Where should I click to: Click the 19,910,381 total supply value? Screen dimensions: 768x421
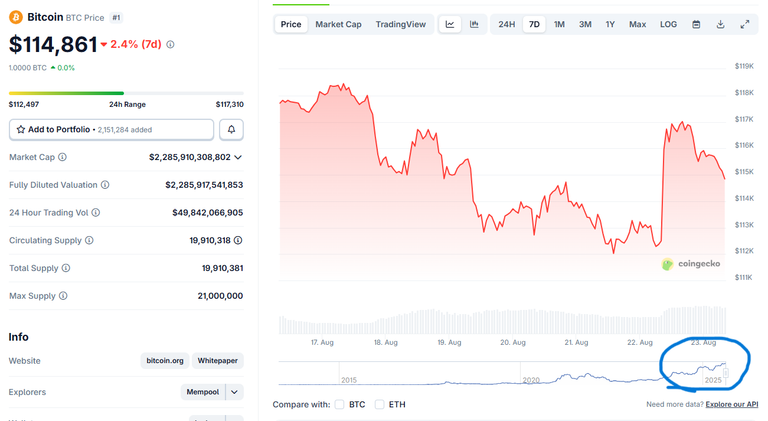tap(222, 268)
